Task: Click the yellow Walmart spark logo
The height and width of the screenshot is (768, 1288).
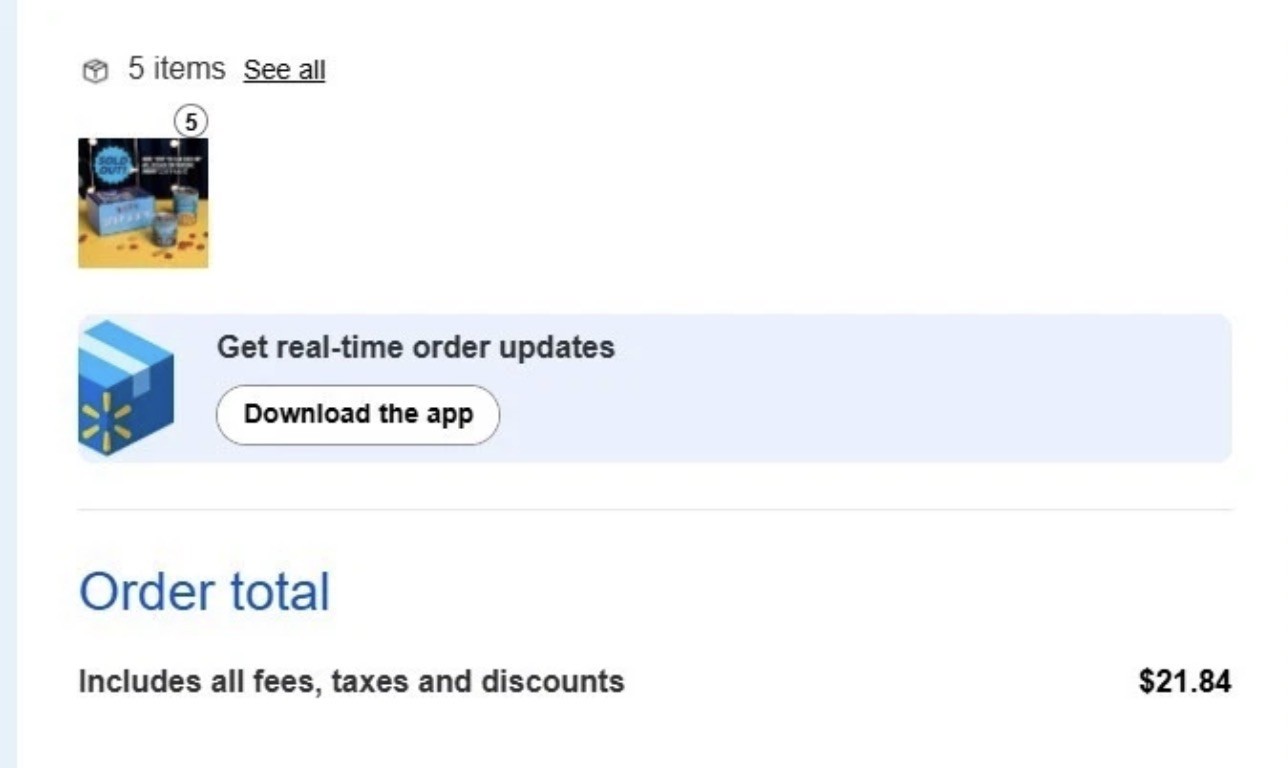Action: 105,421
